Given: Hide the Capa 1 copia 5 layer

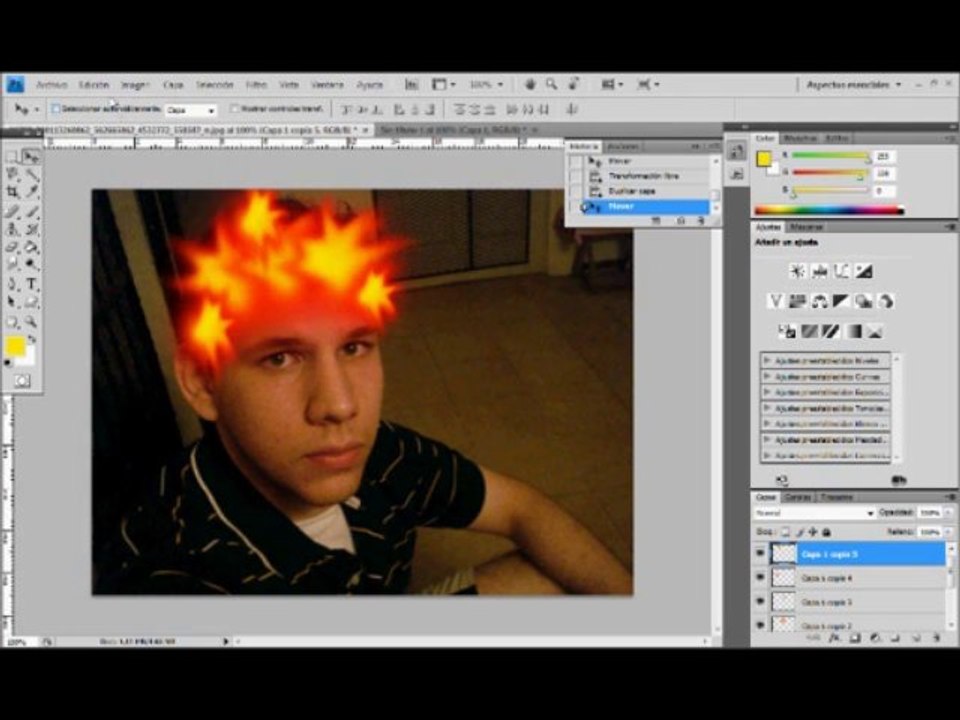Looking at the screenshot, I should [x=760, y=553].
